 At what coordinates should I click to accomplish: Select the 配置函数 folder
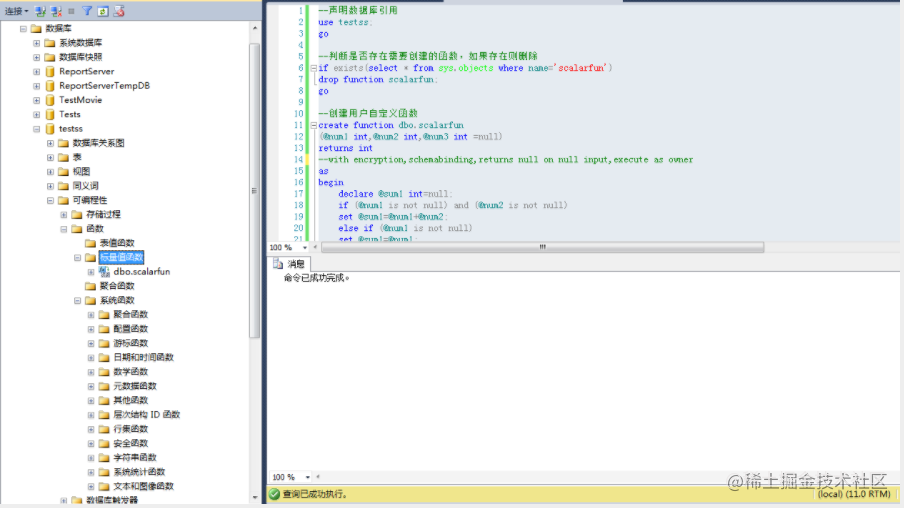130,329
